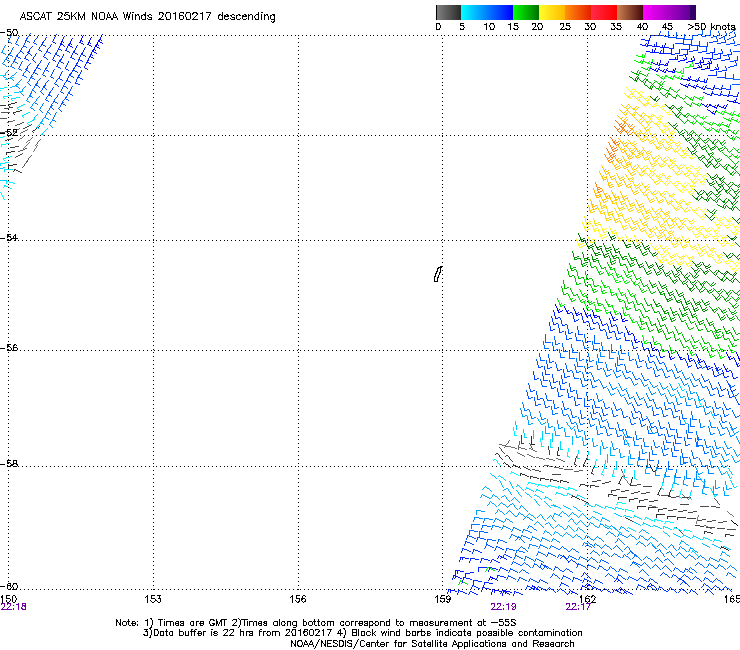This screenshot has height=650, width=740.
Task: Click the "-52" latitude label
Action: (9, 133)
